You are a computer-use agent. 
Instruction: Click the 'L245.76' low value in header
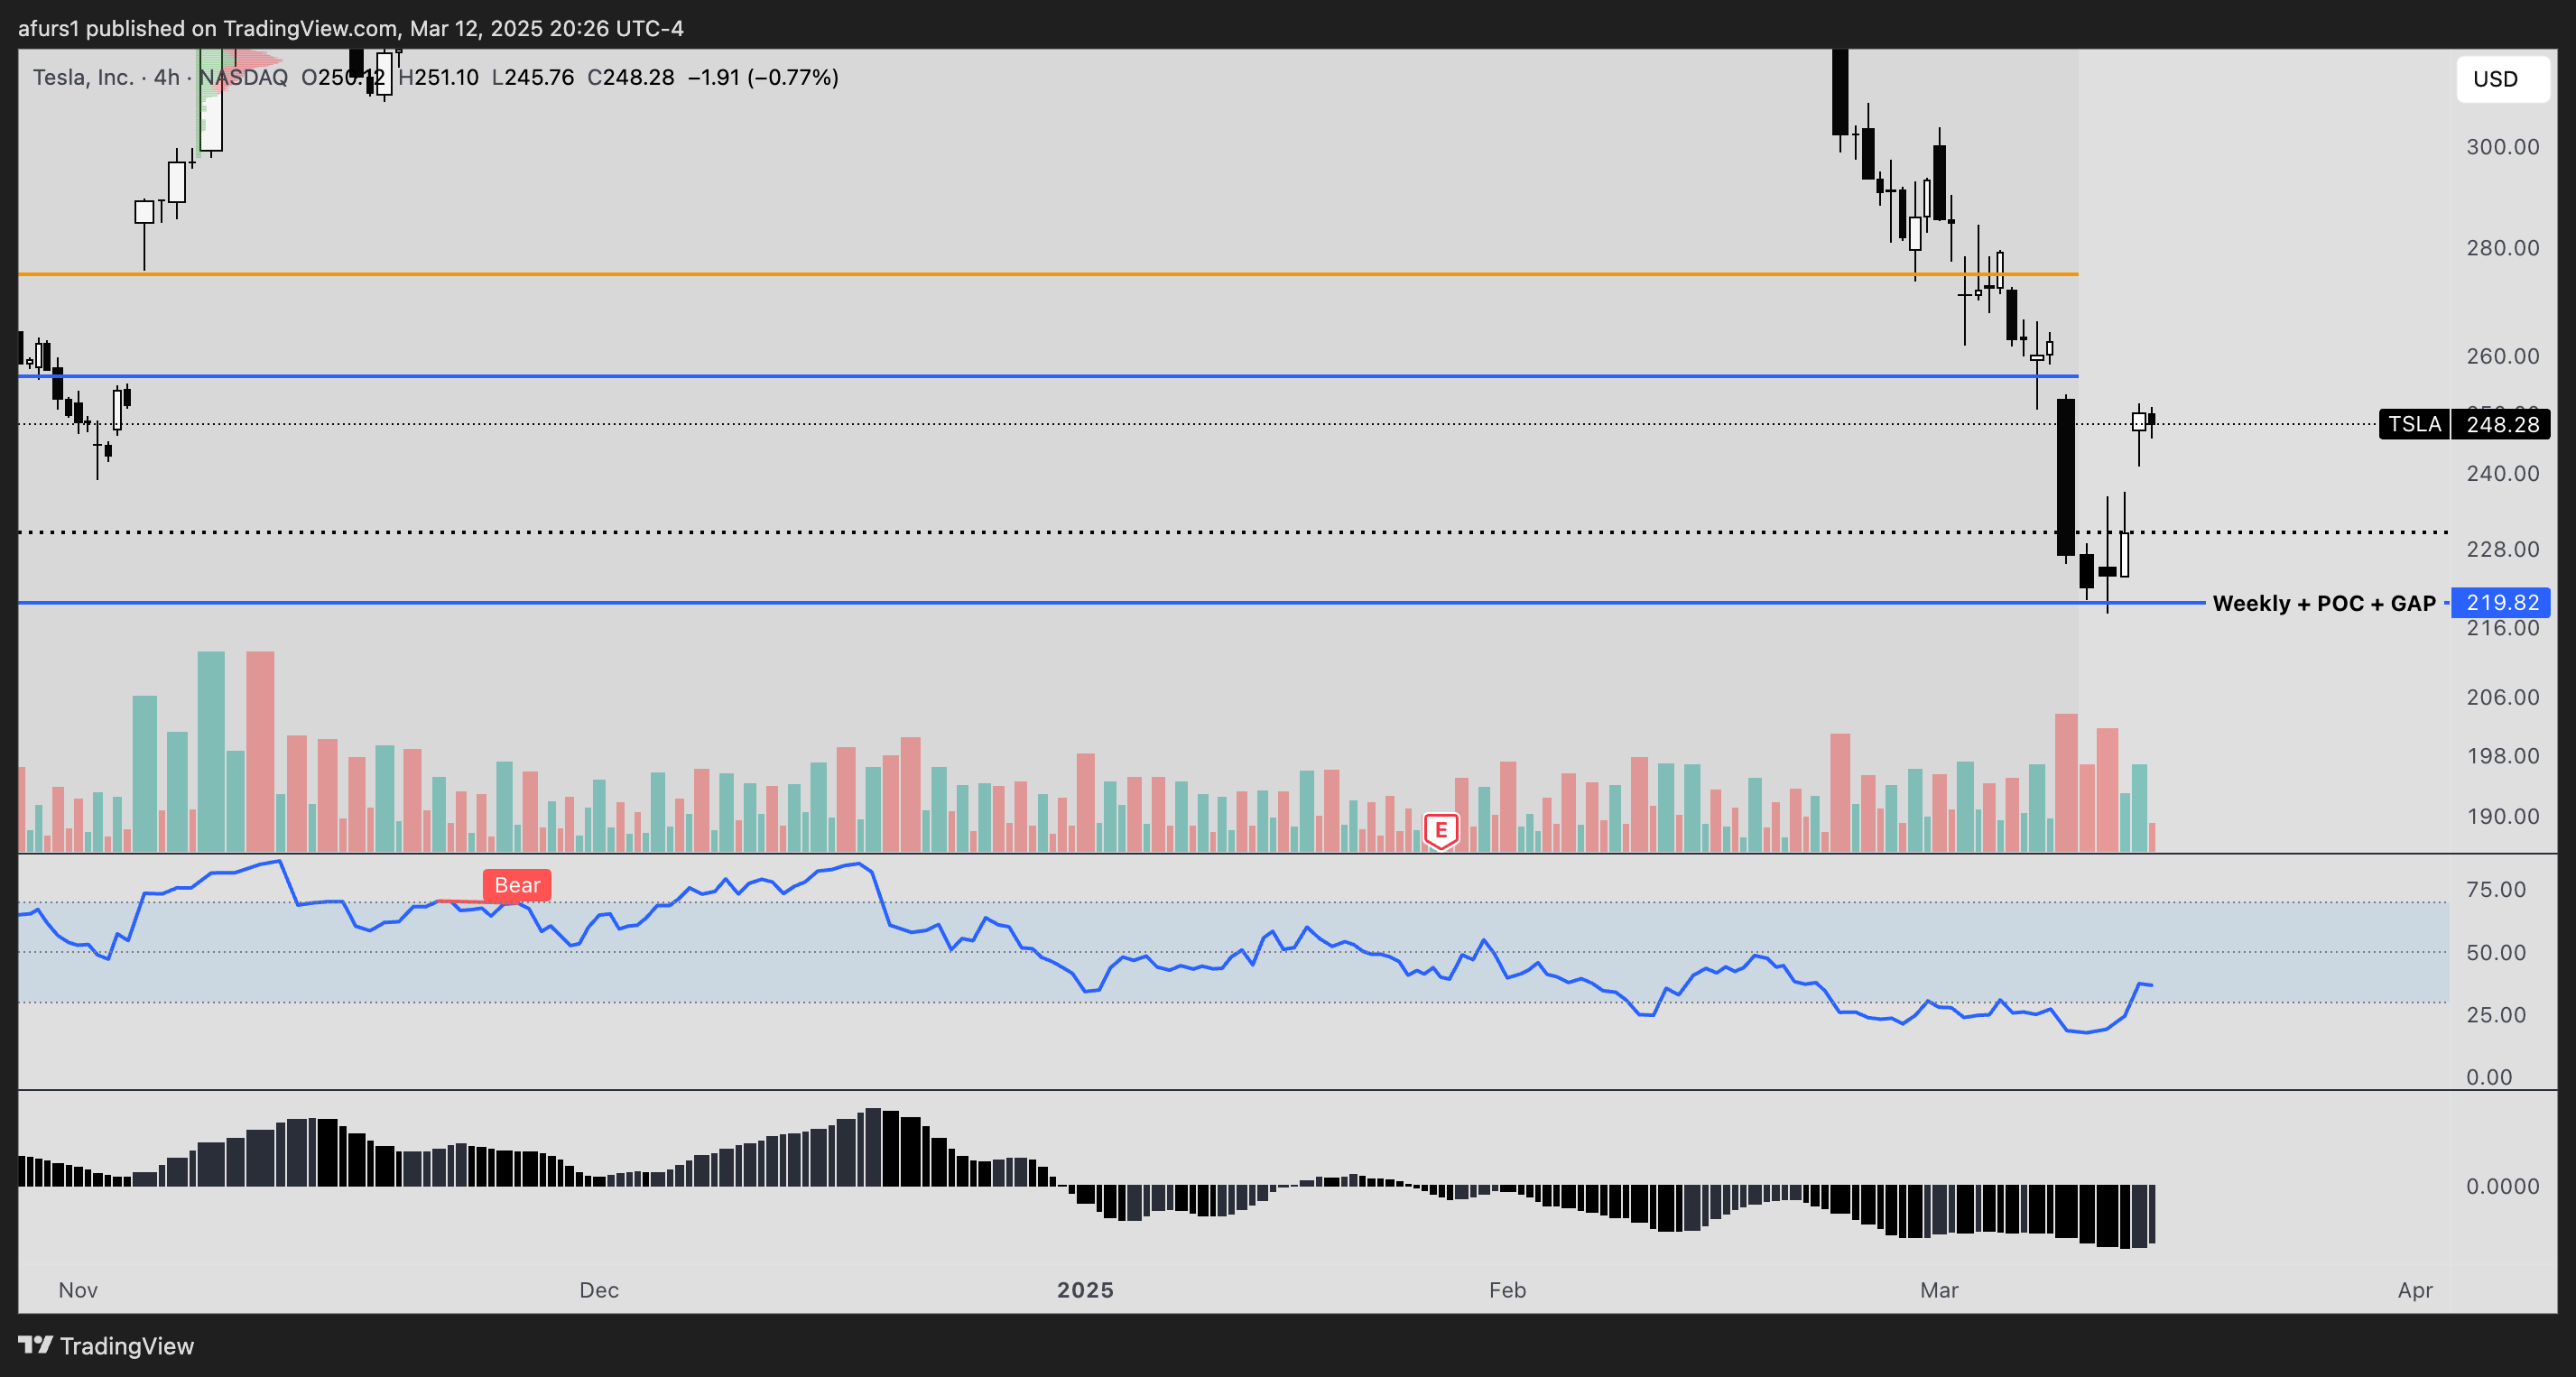point(533,77)
